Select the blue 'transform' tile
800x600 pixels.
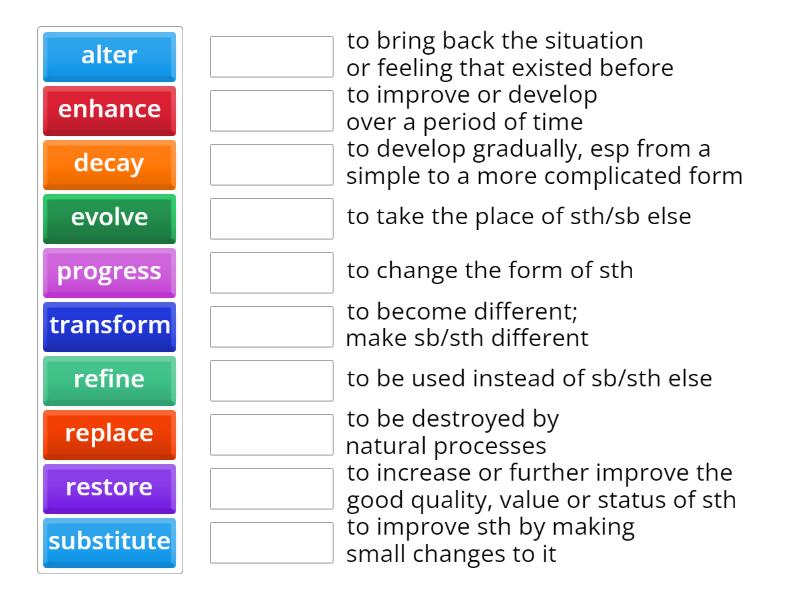[x=110, y=325]
